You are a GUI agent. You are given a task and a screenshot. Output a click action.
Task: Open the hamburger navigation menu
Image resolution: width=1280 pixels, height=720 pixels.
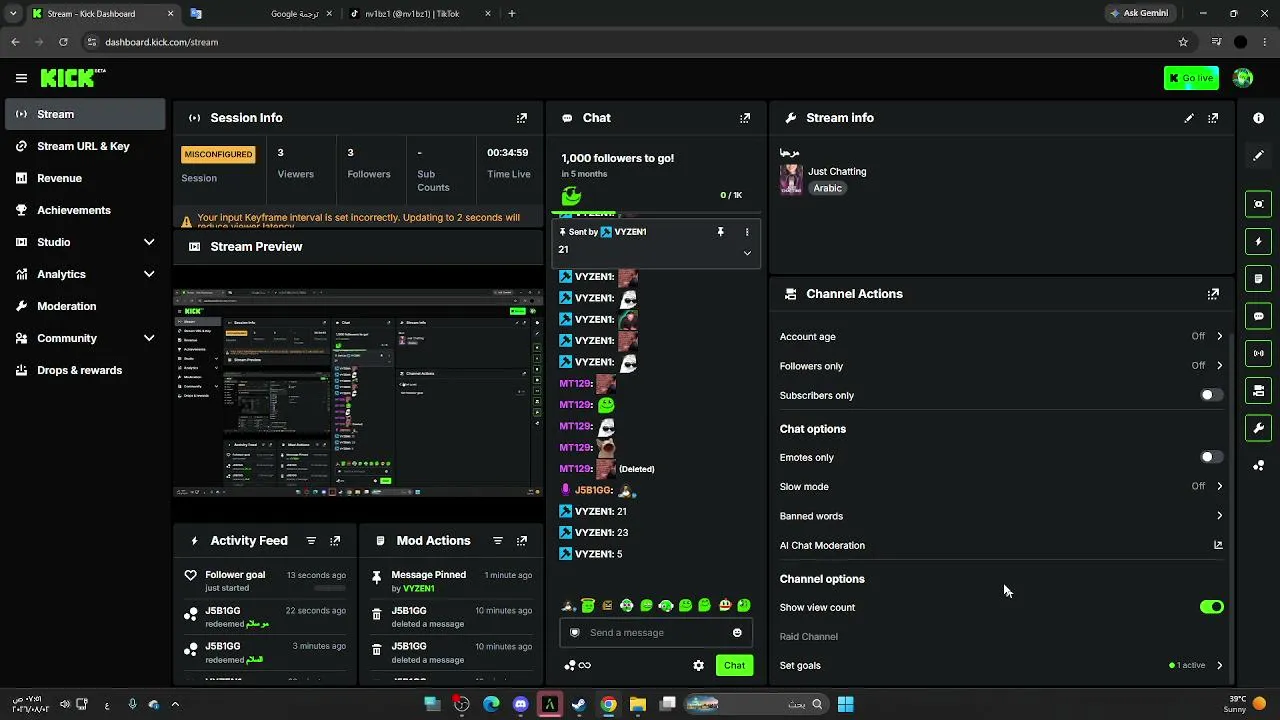click(21, 78)
